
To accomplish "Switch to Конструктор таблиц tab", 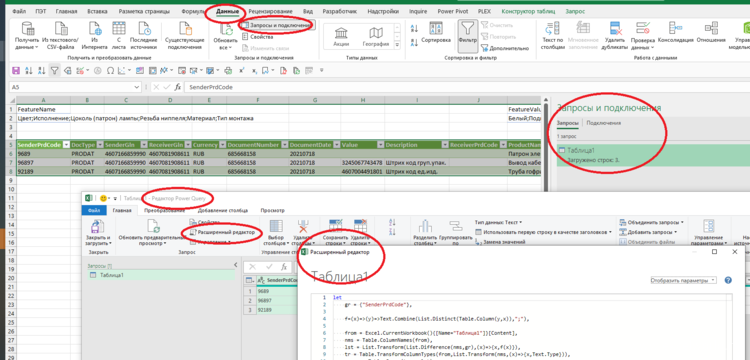I will point(528,11).
